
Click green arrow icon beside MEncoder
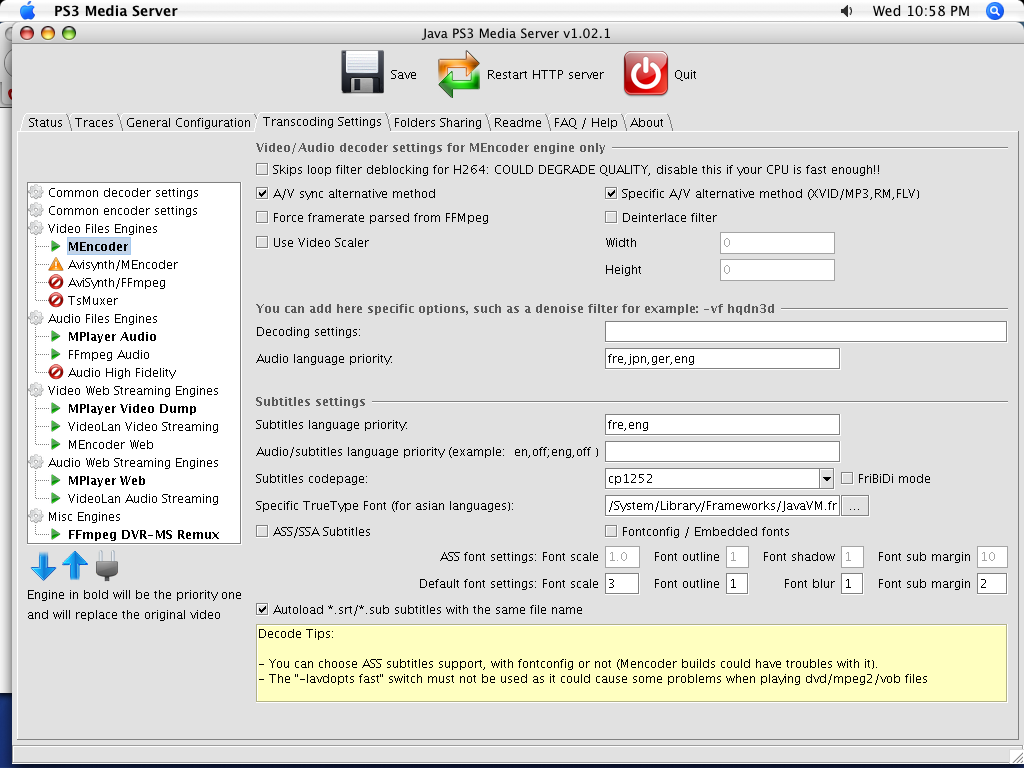coord(56,246)
